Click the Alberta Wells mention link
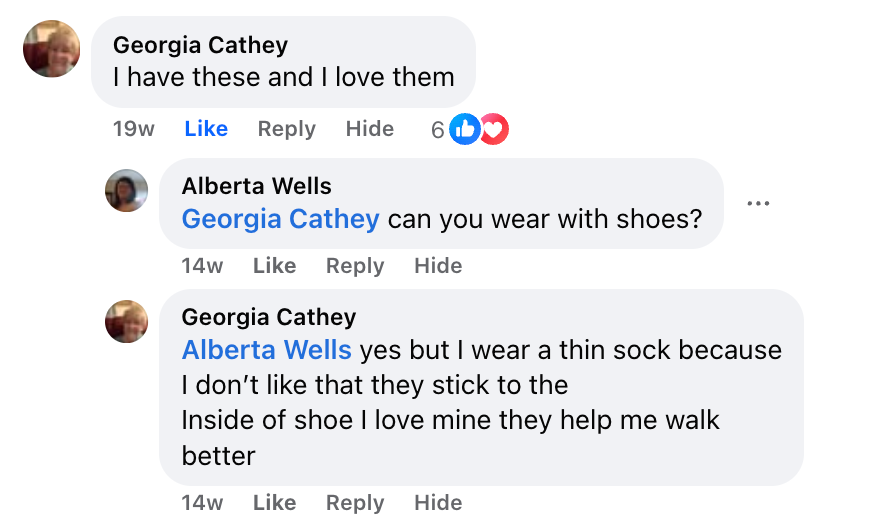882x520 pixels. point(266,350)
